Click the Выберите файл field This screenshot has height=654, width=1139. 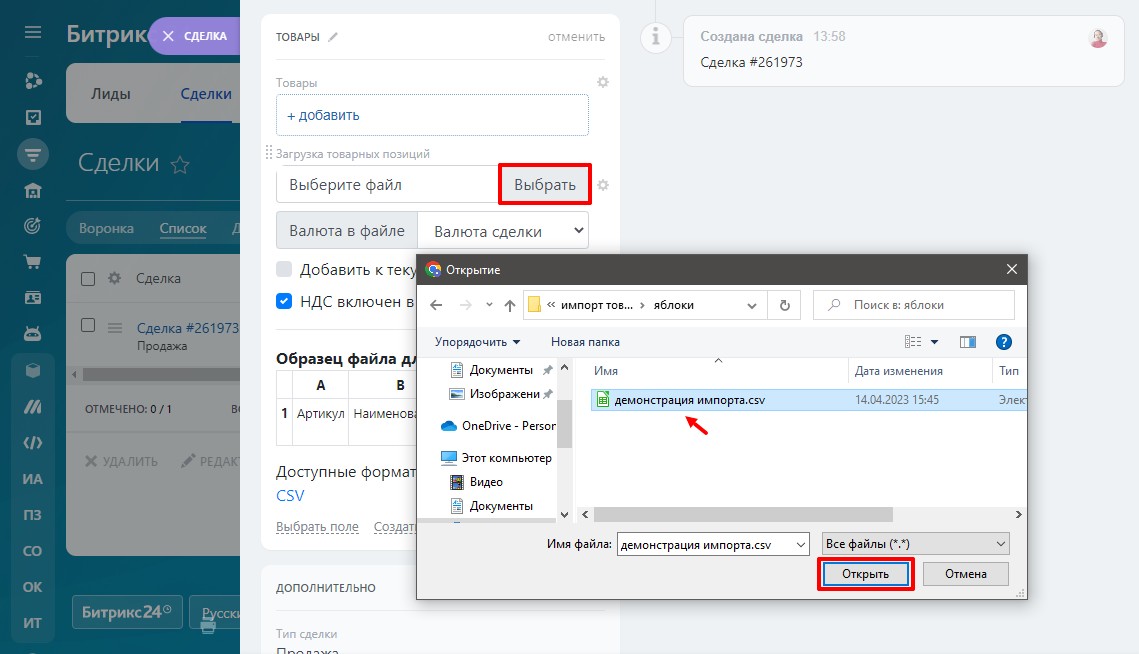388,185
